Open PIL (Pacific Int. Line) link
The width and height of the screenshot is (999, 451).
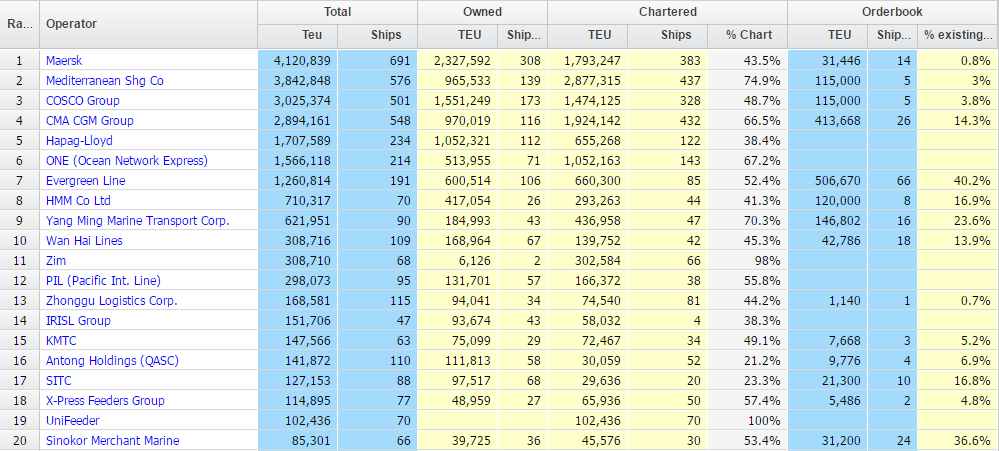(x=103, y=281)
